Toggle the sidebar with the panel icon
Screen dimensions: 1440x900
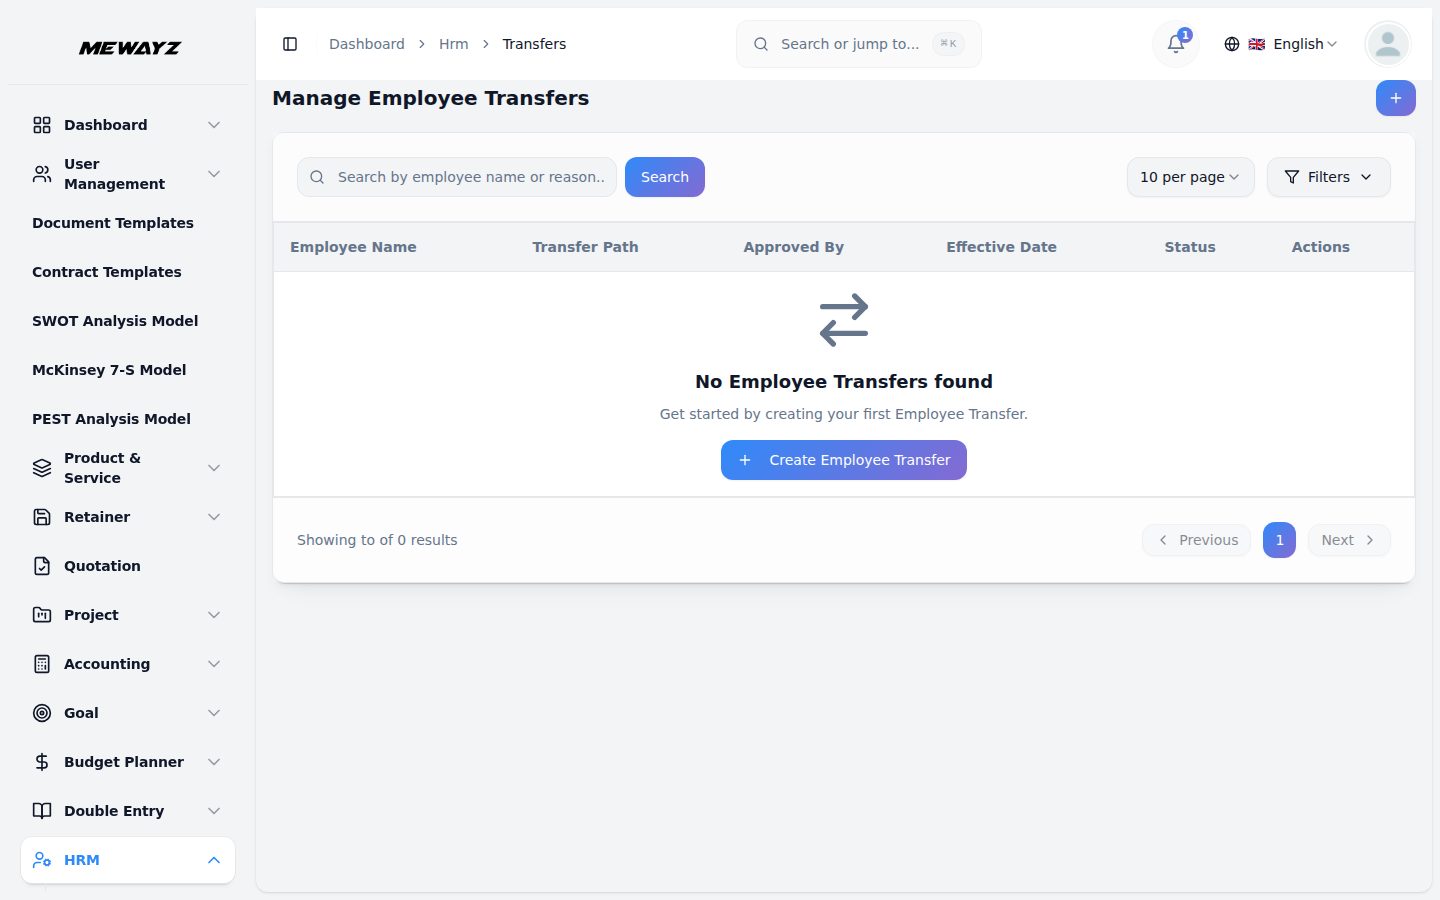(x=290, y=44)
